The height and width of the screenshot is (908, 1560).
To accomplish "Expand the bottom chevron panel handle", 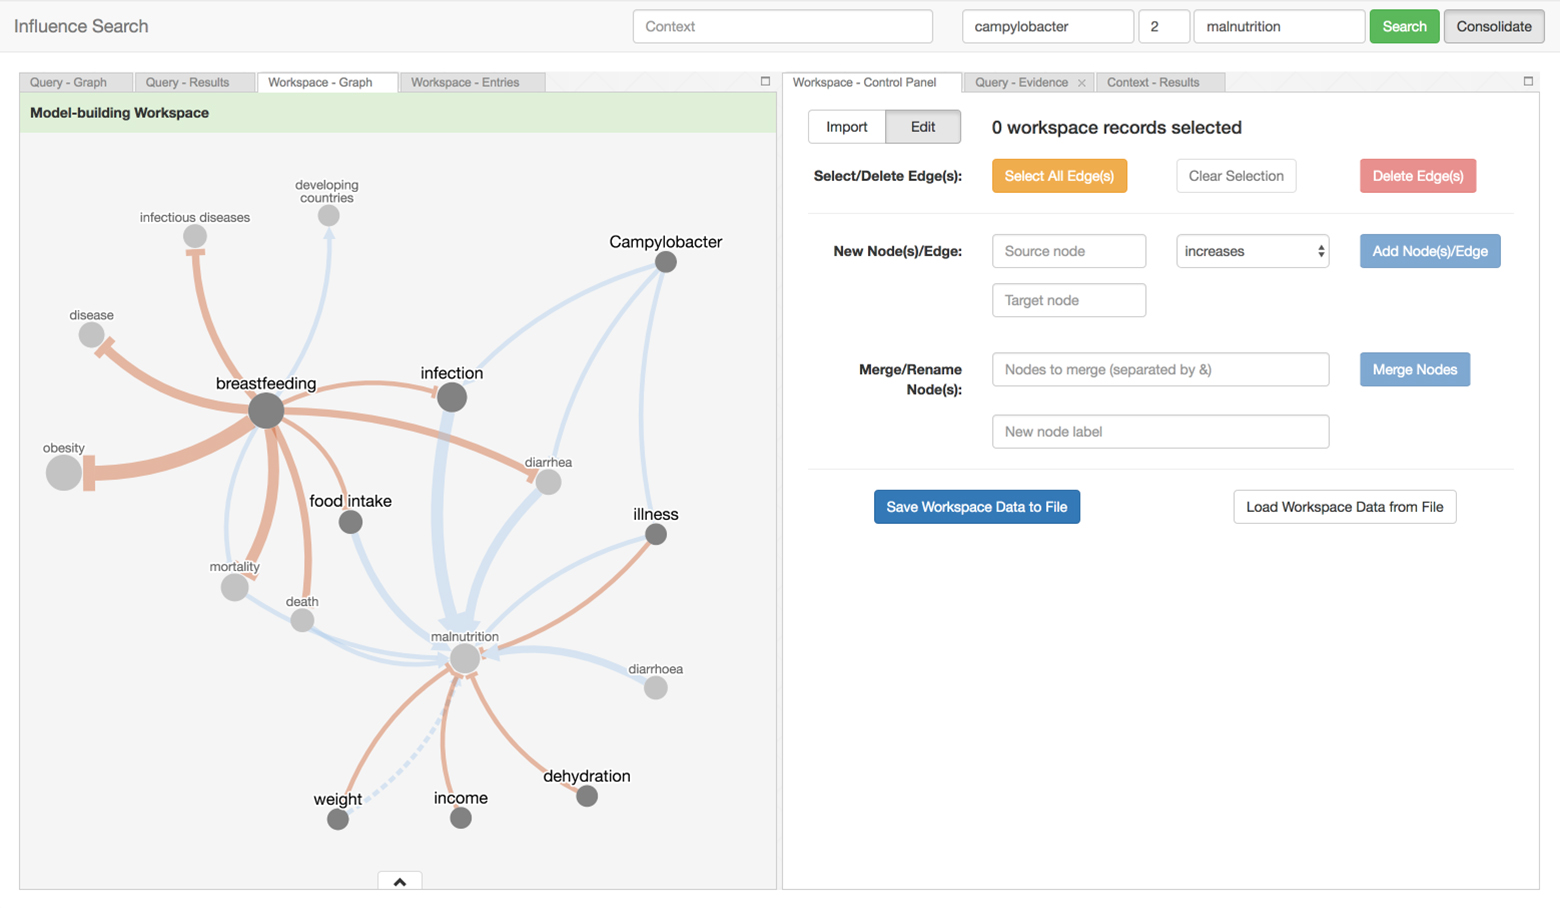I will tap(400, 881).
